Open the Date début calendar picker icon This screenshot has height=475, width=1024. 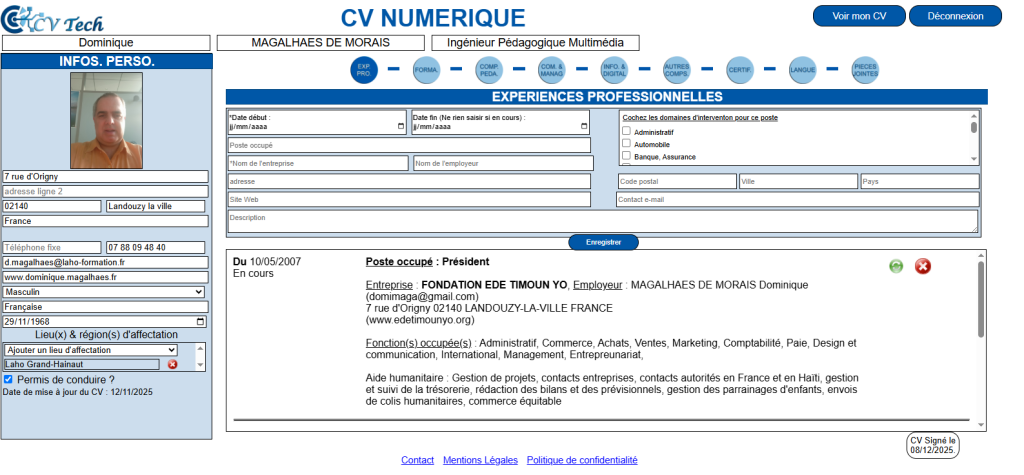pyautogui.click(x=401, y=127)
